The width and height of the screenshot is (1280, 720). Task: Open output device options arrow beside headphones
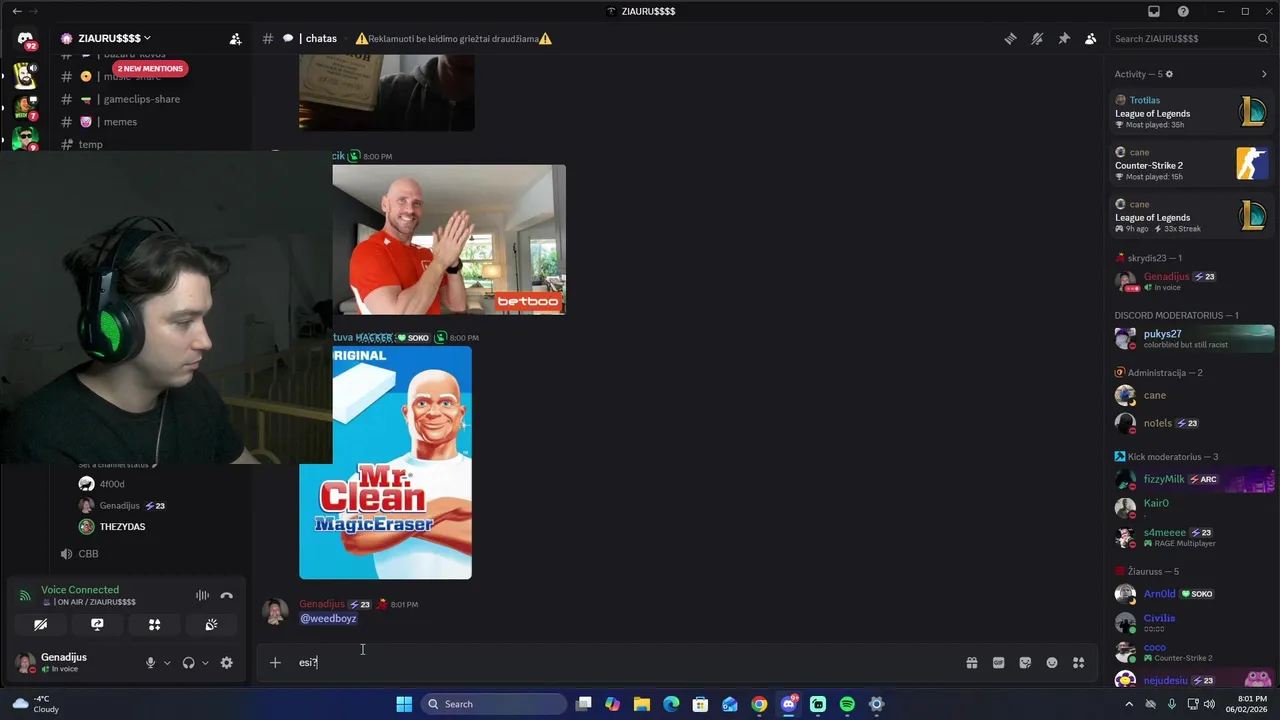[205, 663]
